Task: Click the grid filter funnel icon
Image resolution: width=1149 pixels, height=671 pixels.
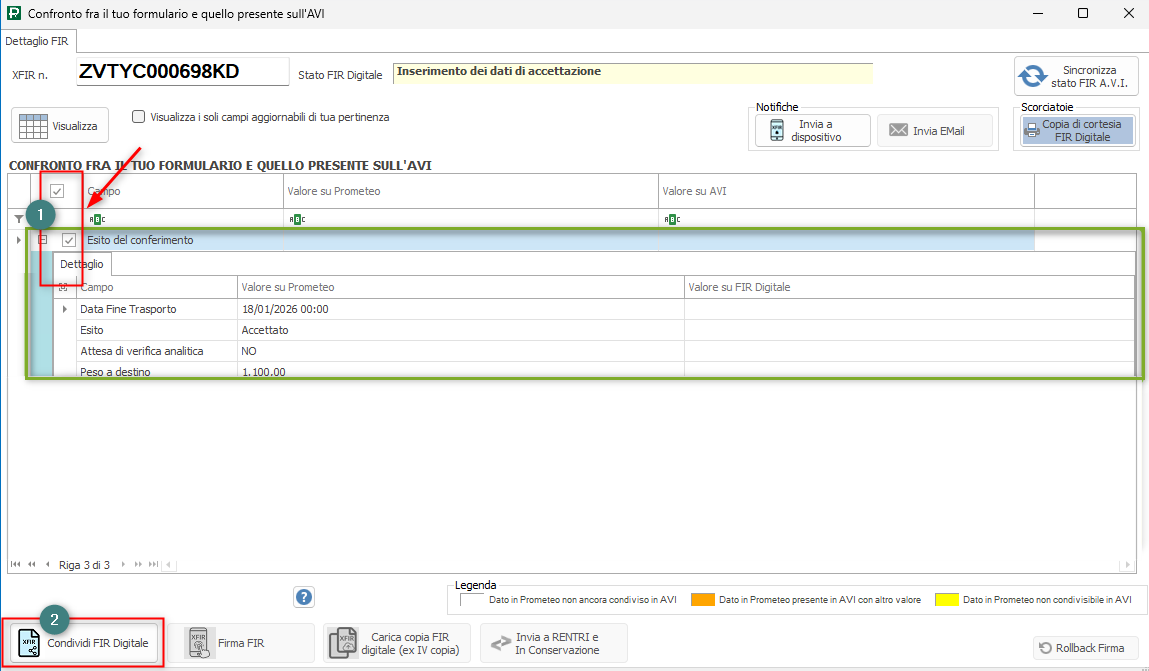Action: [x=18, y=219]
